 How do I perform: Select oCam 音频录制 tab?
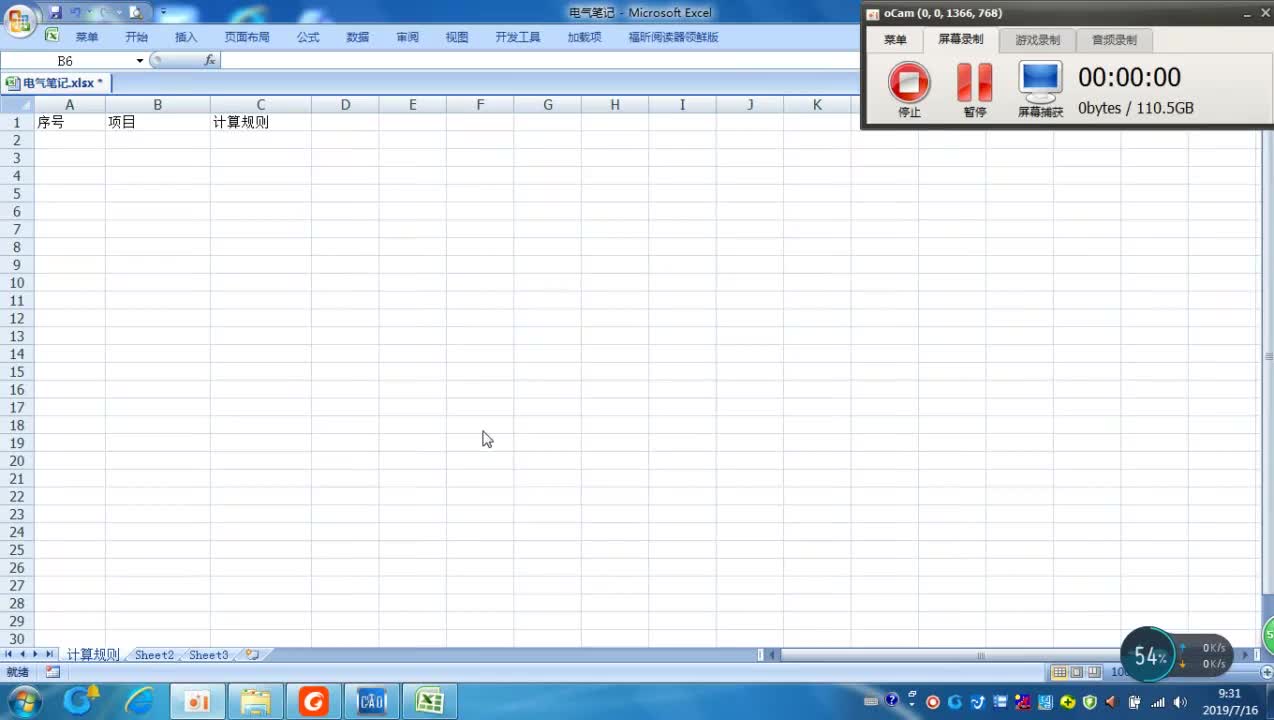click(1114, 40)
